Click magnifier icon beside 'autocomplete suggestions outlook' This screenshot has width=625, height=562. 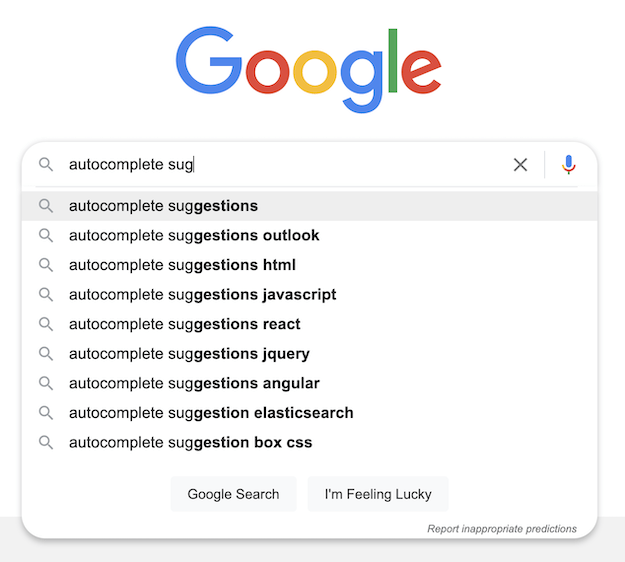(x=46, y=236)
